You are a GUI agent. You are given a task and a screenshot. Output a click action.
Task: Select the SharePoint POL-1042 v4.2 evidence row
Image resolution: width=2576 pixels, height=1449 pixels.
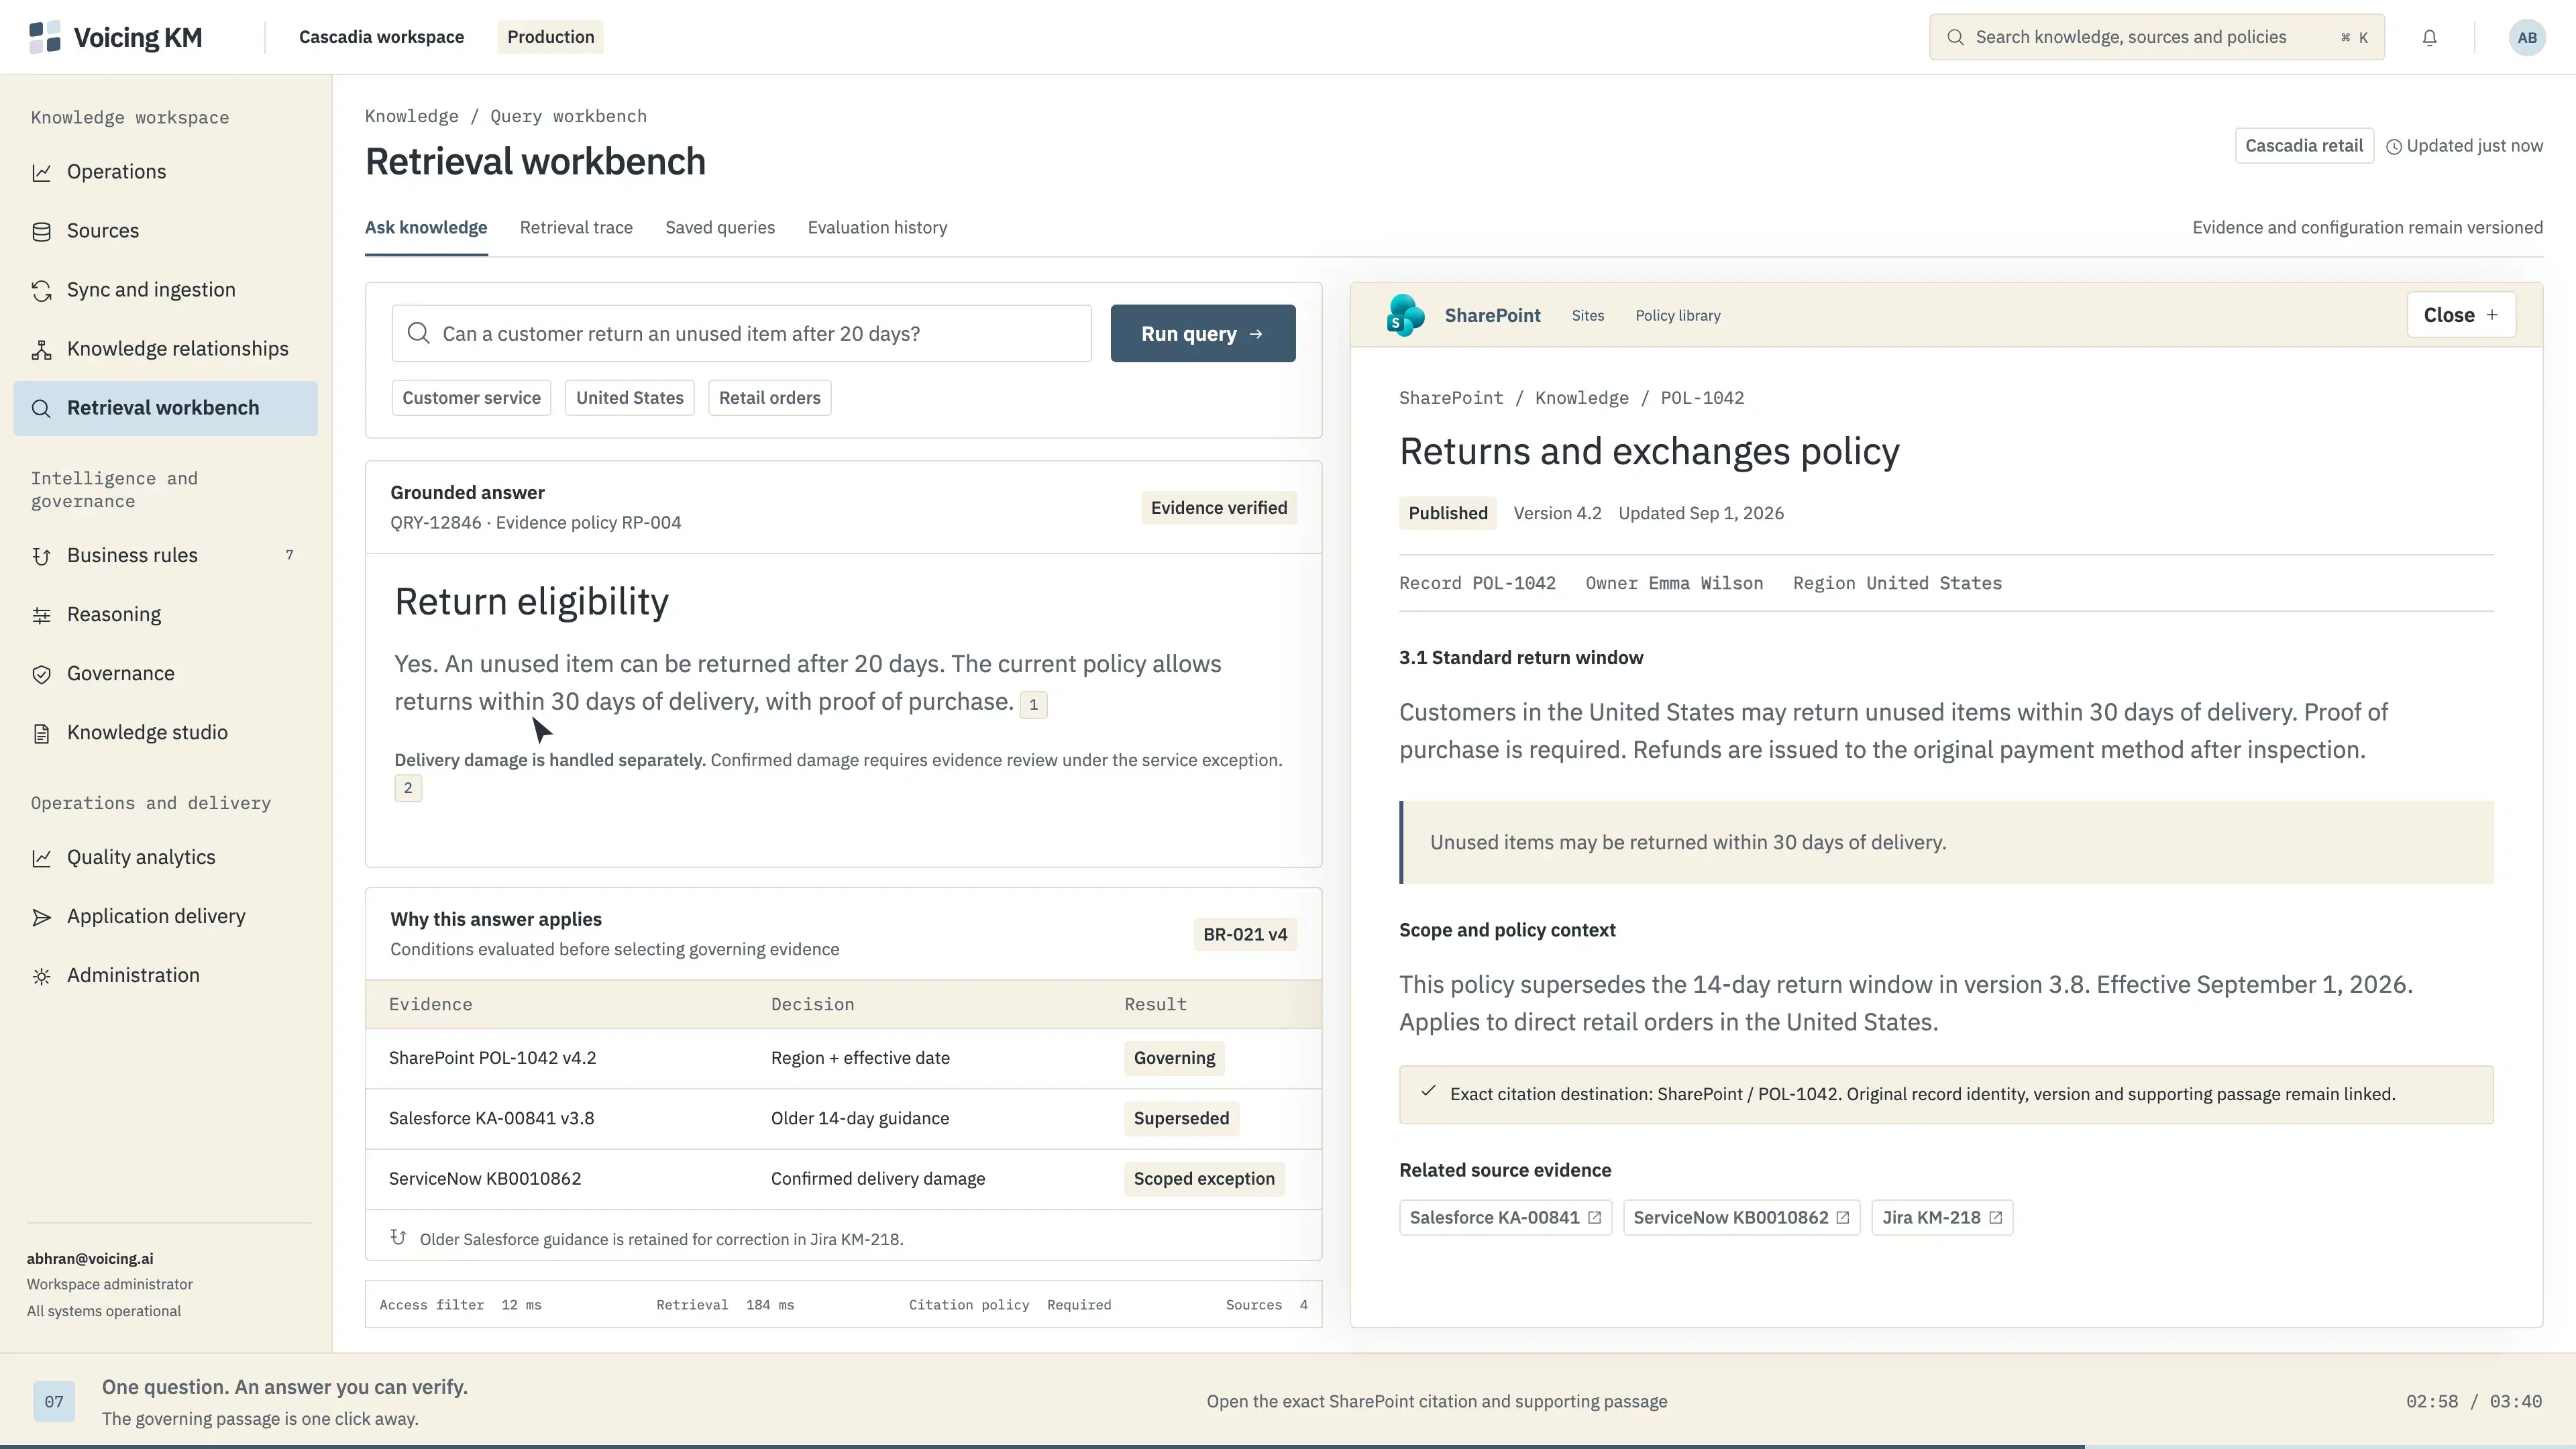[843, 1058]
